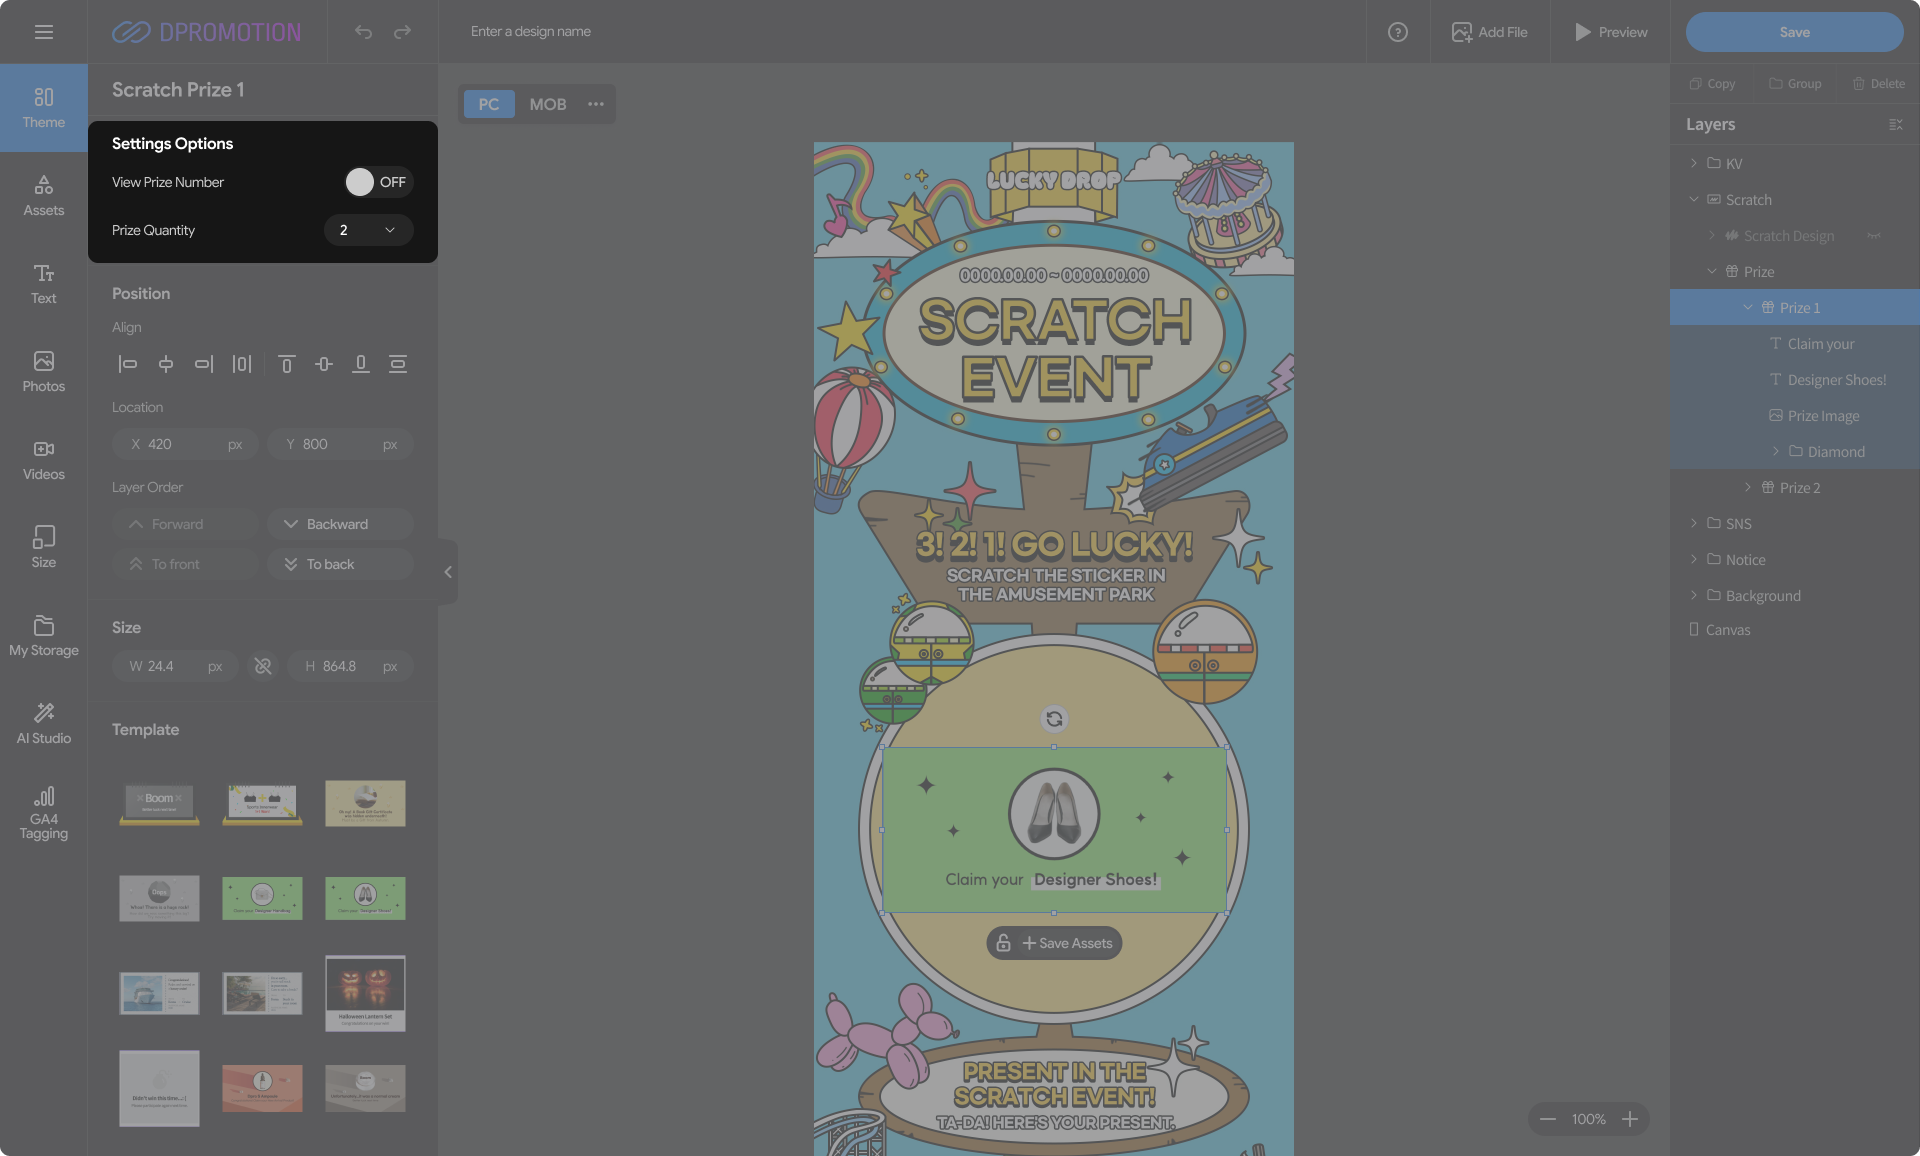Viewport: 1920px width, 1156px height.
Task: Toggle the aspect ratio link for size
Action: point(263,666)
